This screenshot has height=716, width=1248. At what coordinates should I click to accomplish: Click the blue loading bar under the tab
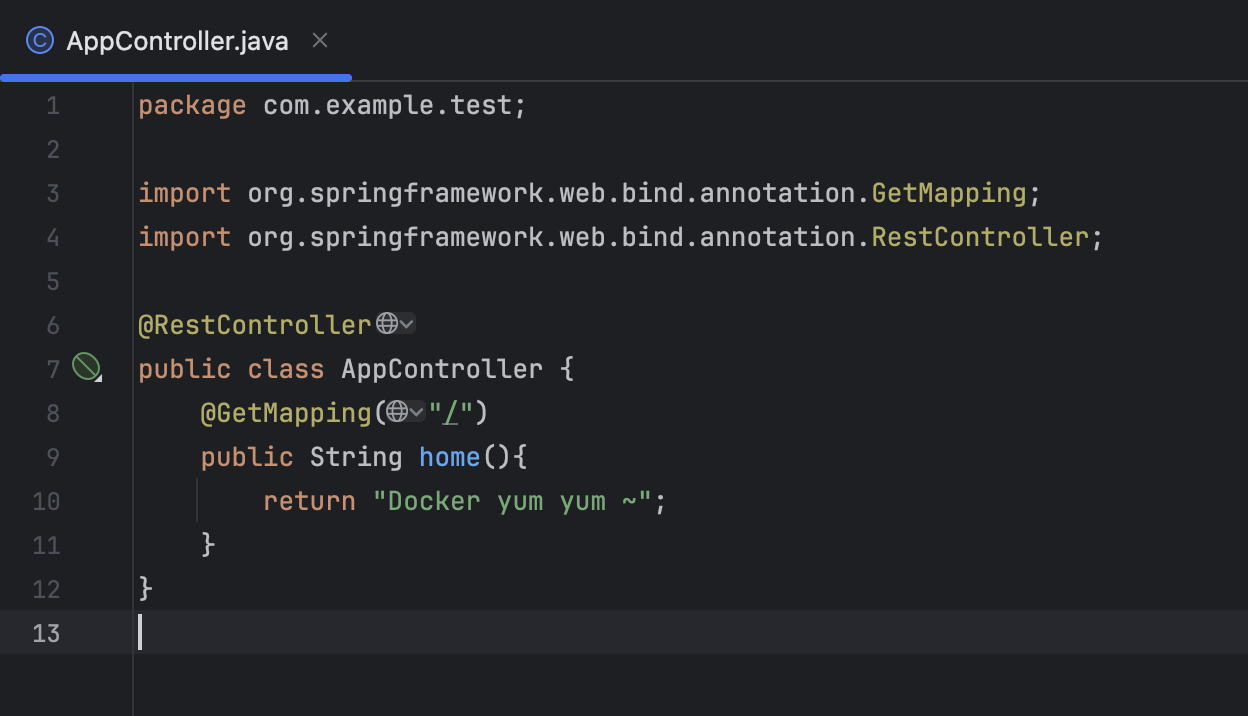pos(175,76)
